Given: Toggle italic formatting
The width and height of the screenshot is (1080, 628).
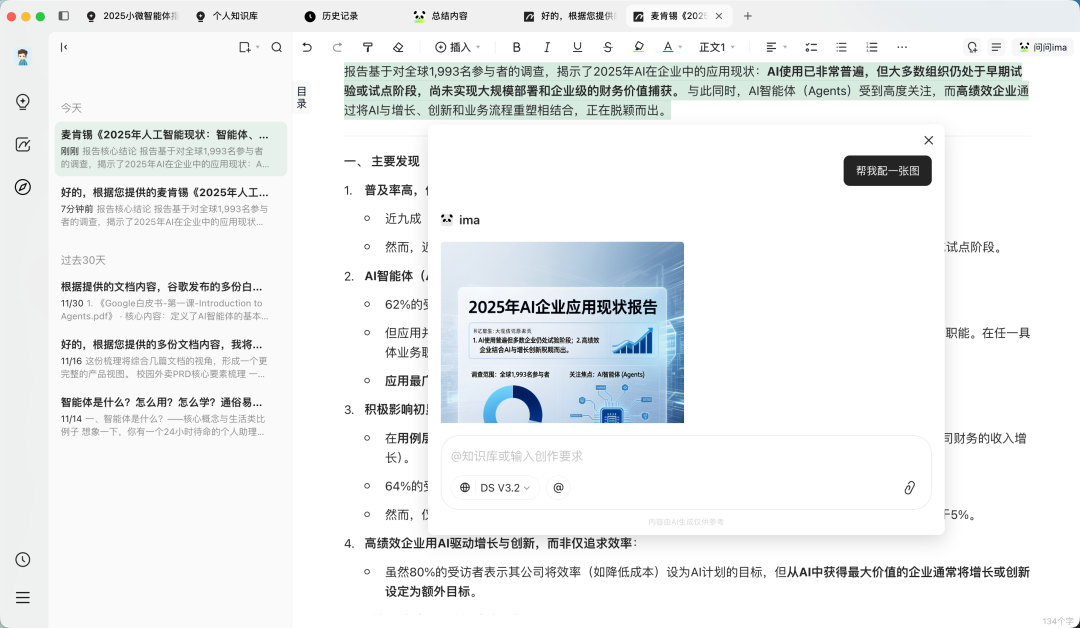Looking at the screenshot, I should 546,47.
